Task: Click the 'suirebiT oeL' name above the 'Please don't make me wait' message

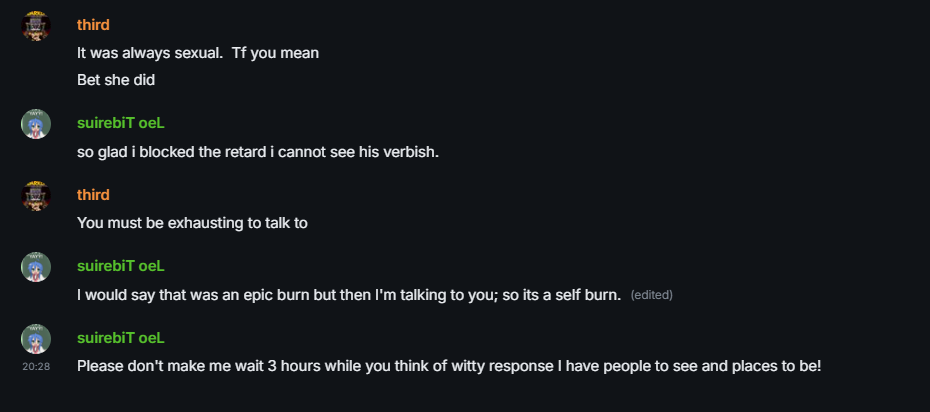Action: [x=120, y=338]
